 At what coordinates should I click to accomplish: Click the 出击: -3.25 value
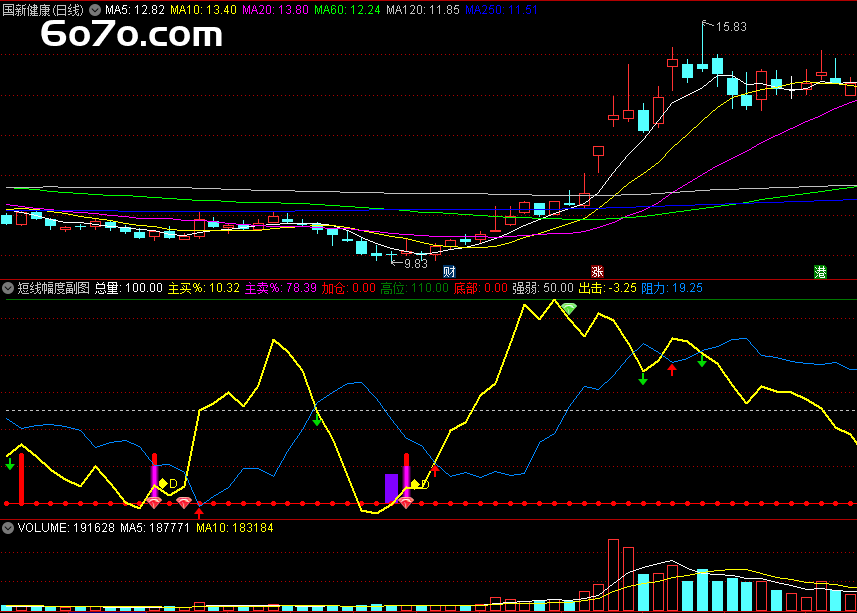[x=607, y=288]
